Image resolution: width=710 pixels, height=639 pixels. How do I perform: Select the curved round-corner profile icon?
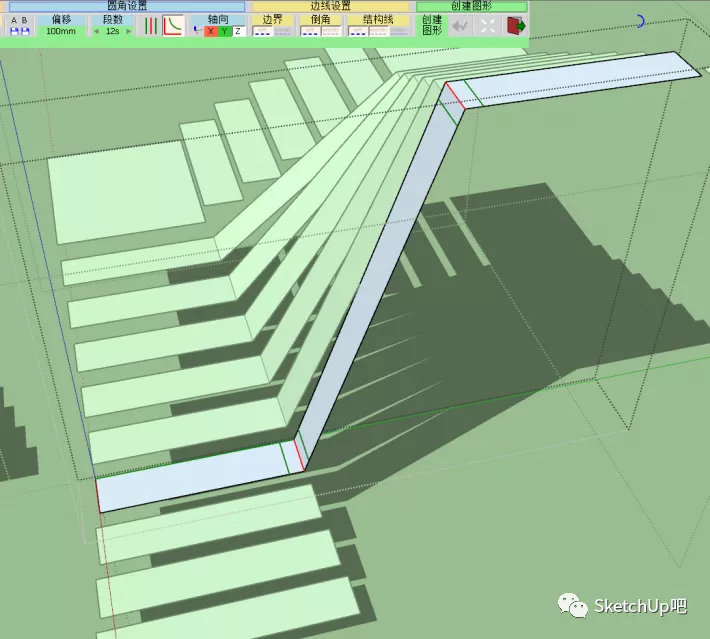[x=173, y=26]
